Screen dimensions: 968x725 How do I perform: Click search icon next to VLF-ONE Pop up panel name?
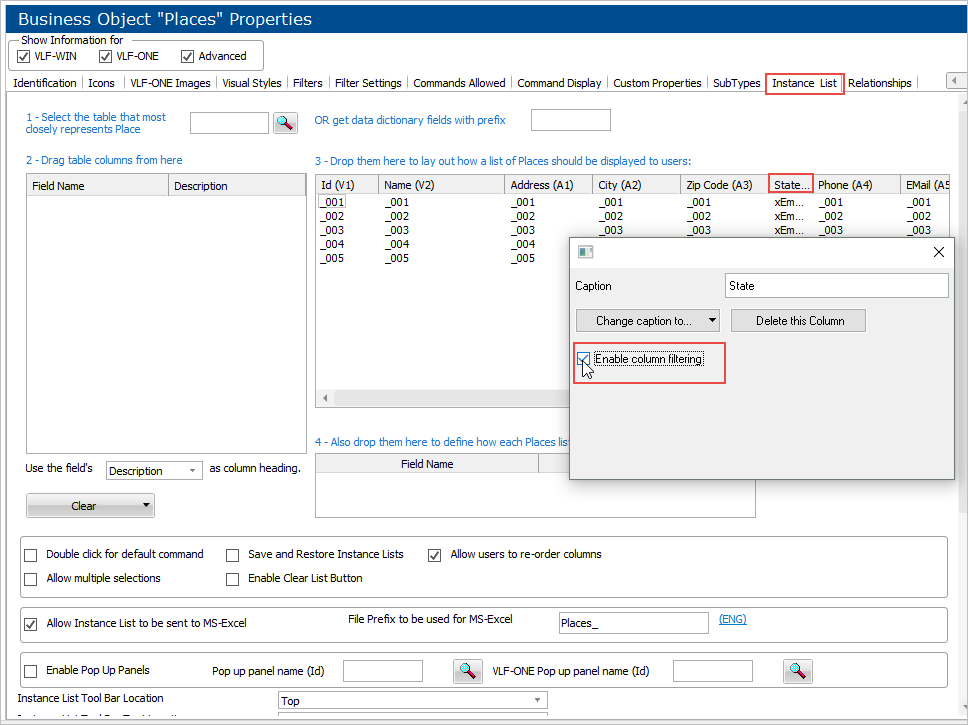[797, 671]
